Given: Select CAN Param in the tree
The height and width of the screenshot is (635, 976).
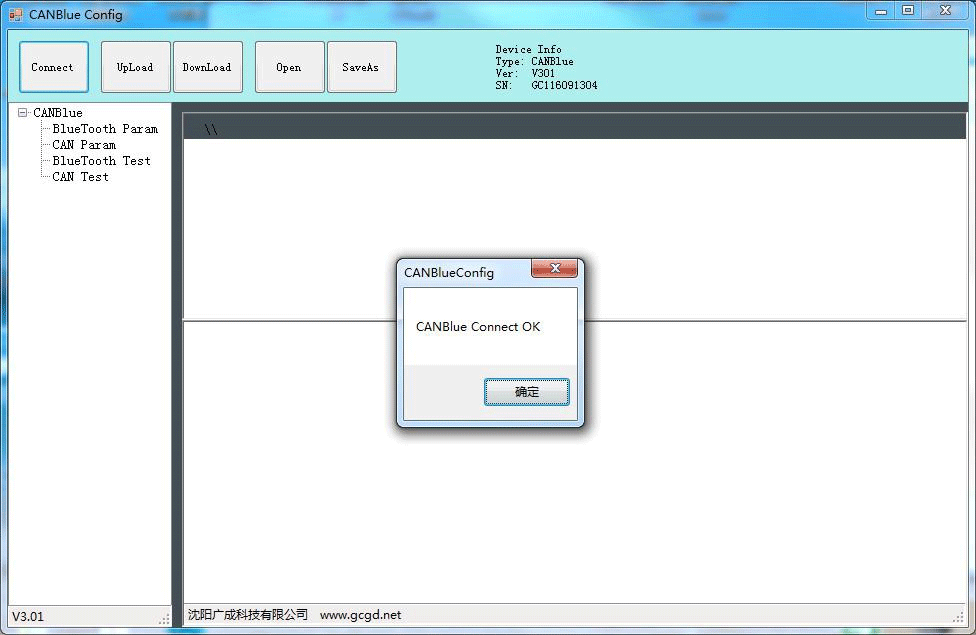Looking at the screenshot, I should tap(84, 145).
